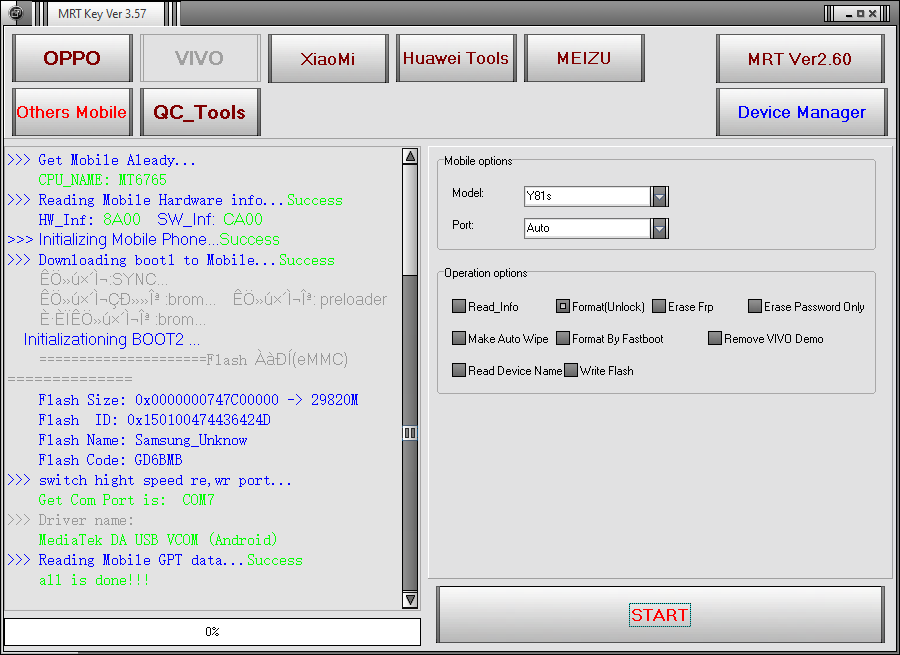This screenshot has height=655, width=900.
Task: Click the MRT Ver2.60 button
Action: click(799, 59)
